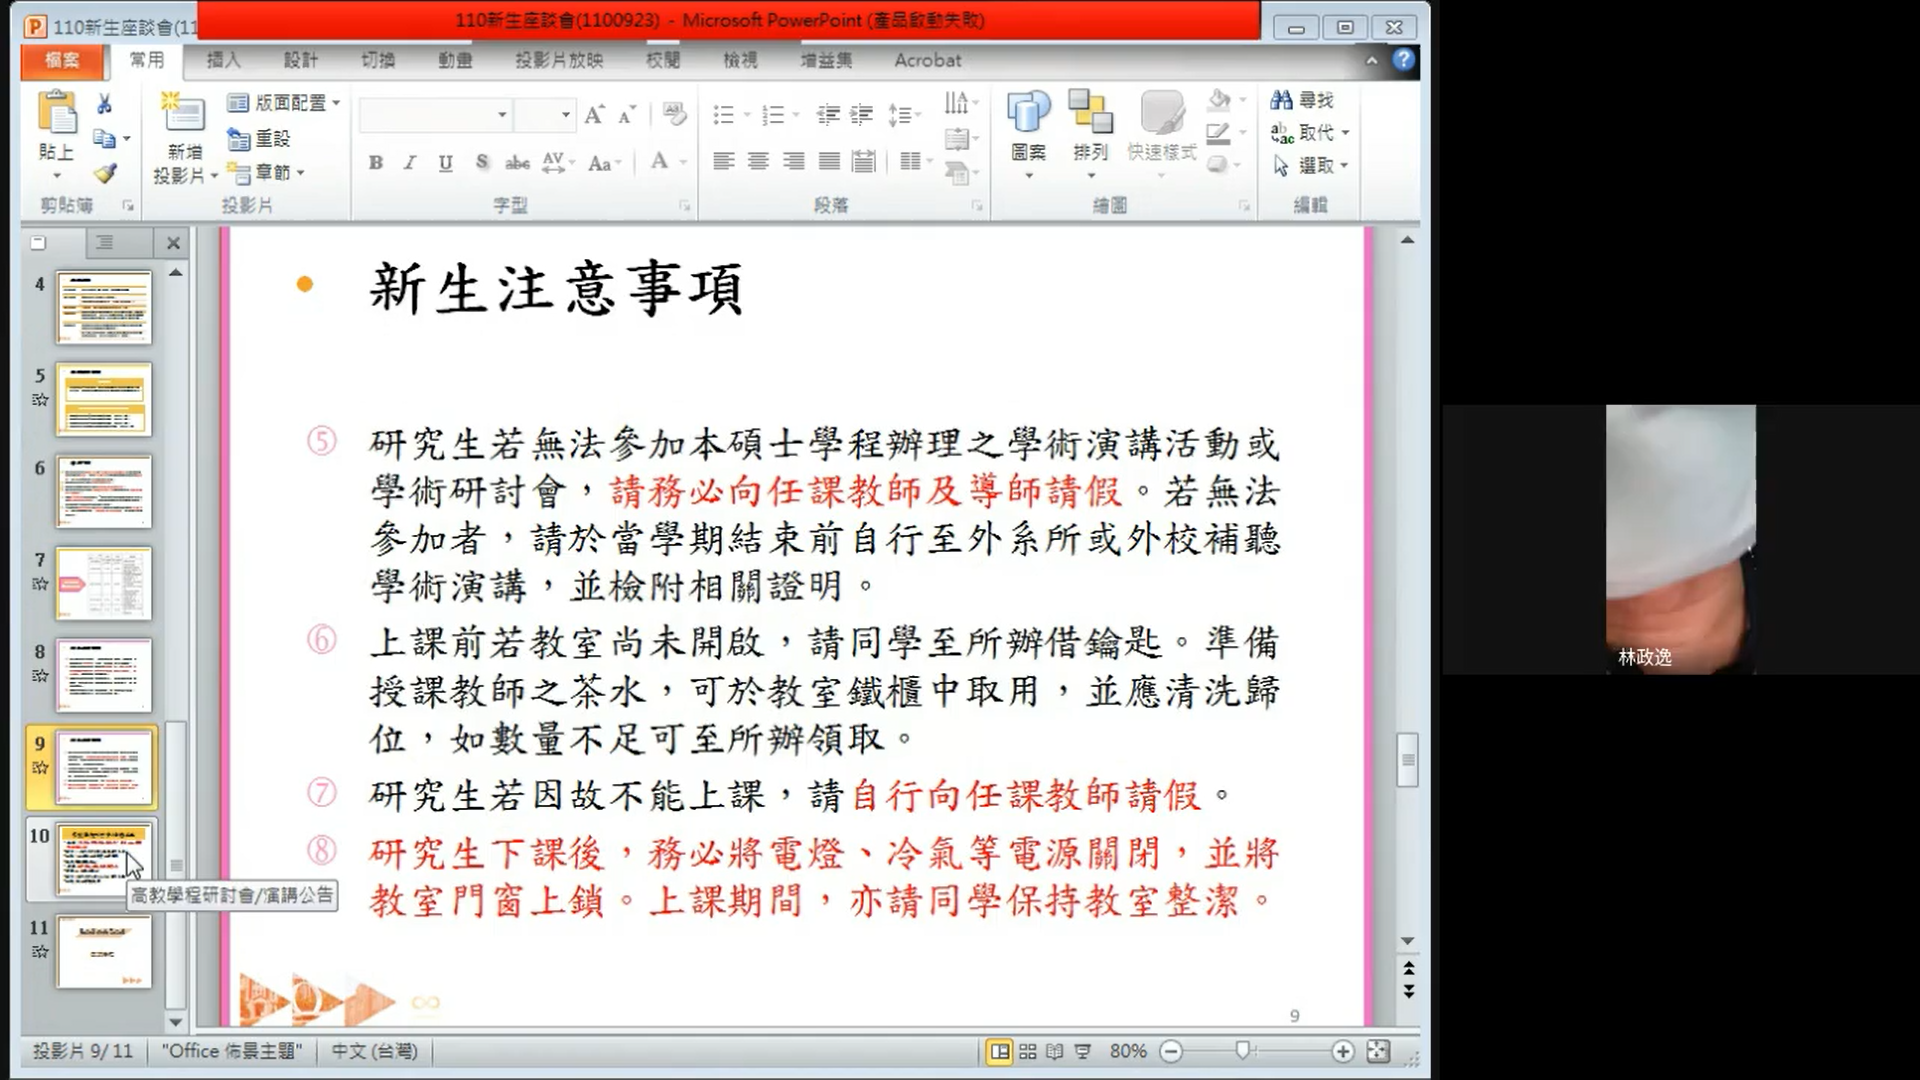The height and width of the screenshot is (1080, 1920).
Task: Switch to Slide Sorter view icon
Action: (1027, 1051)
